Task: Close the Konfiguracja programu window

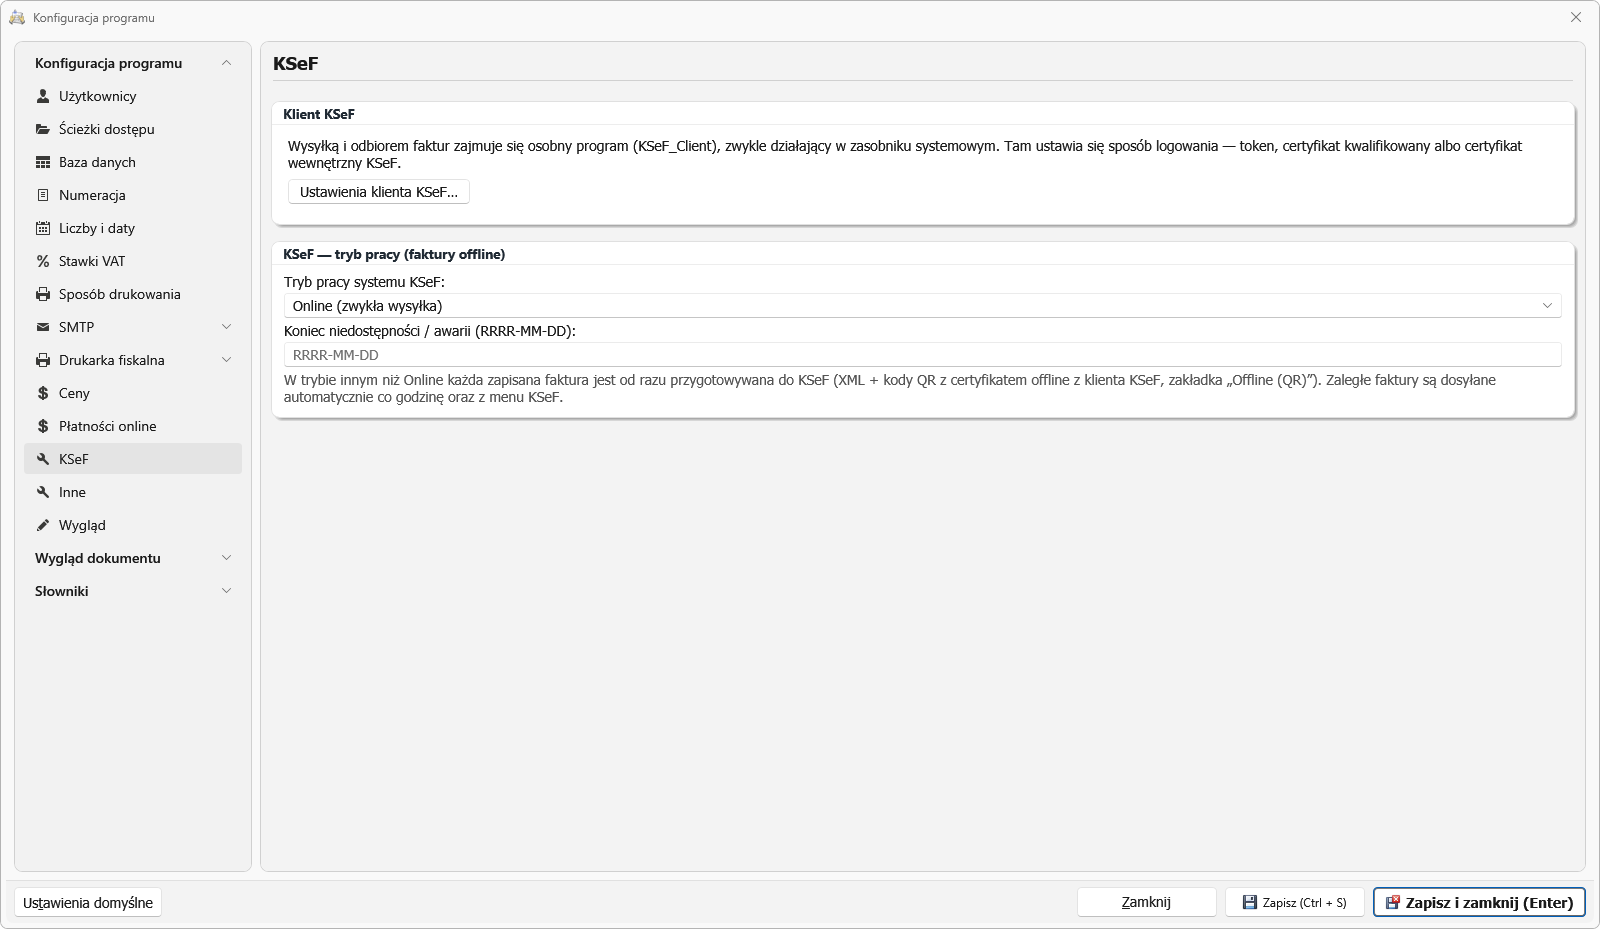Action: (x=1576, y=17)
